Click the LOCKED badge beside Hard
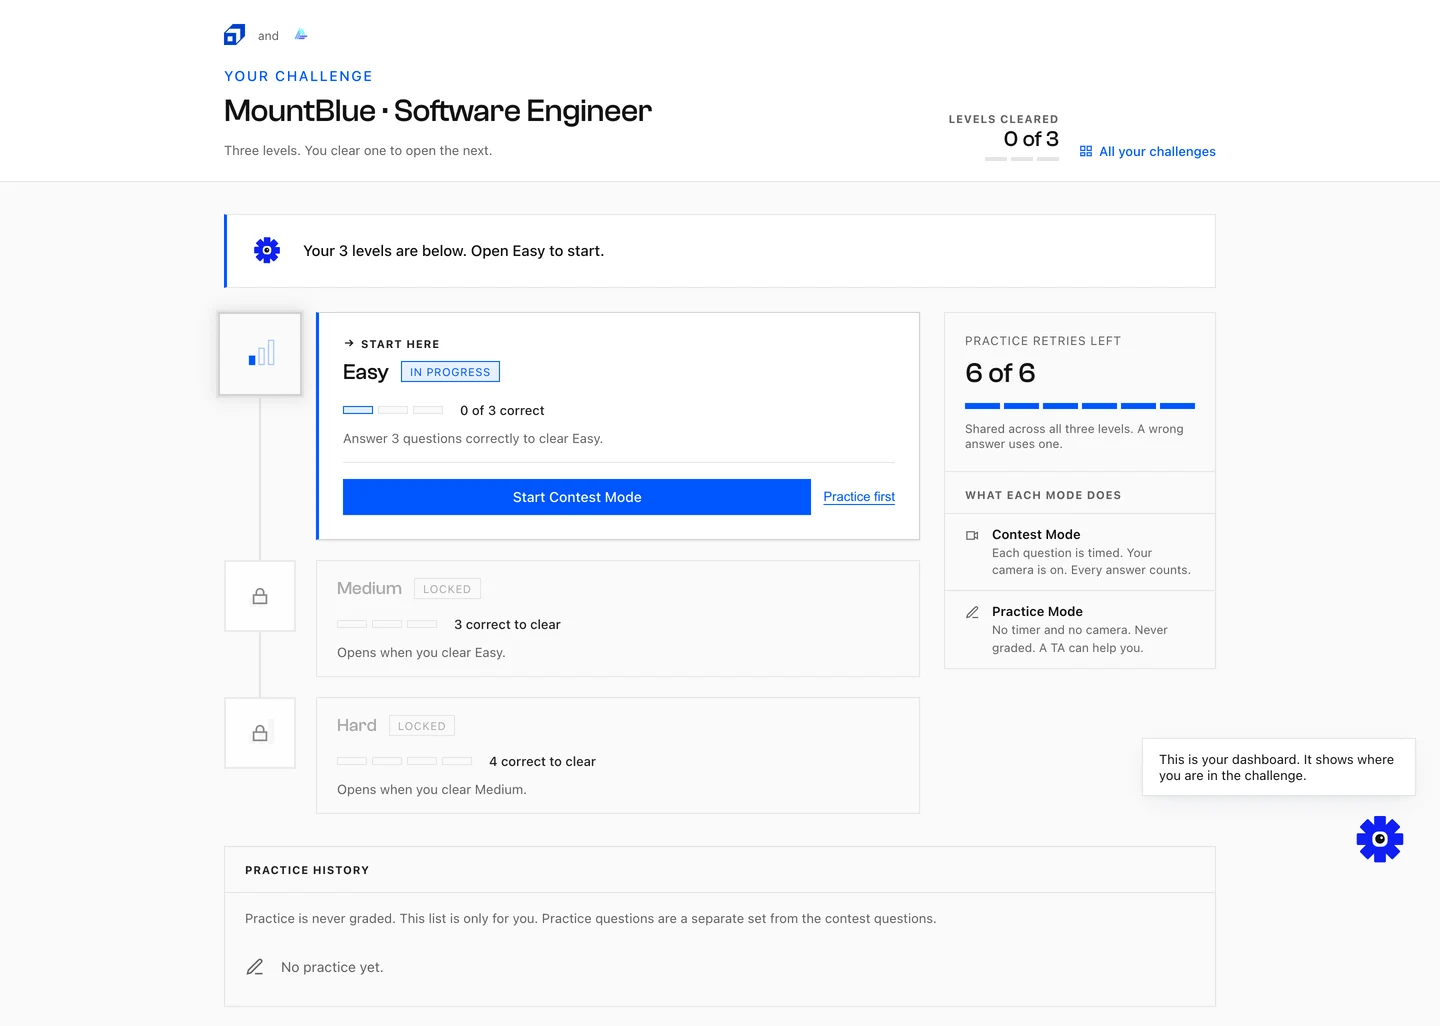Image resolution: width=1440 pixels, height=1026 pixels. point(422,726)
